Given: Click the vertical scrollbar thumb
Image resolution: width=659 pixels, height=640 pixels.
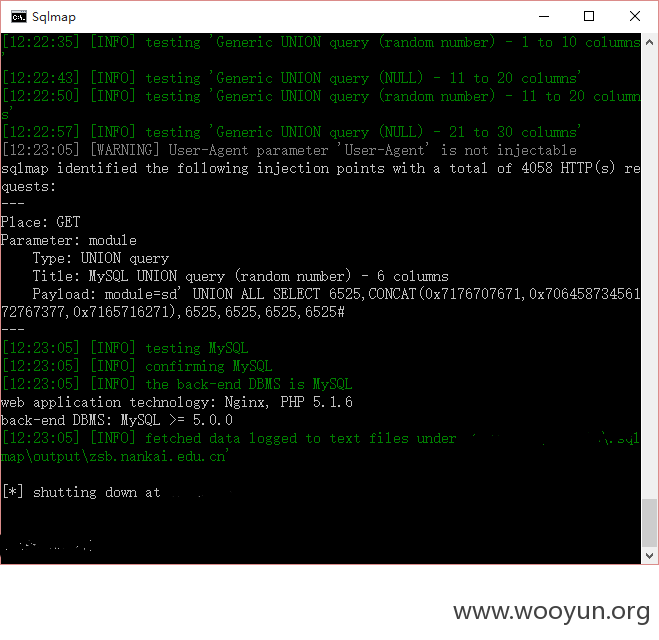Looking at the screenshot, I should coord(649,523).
